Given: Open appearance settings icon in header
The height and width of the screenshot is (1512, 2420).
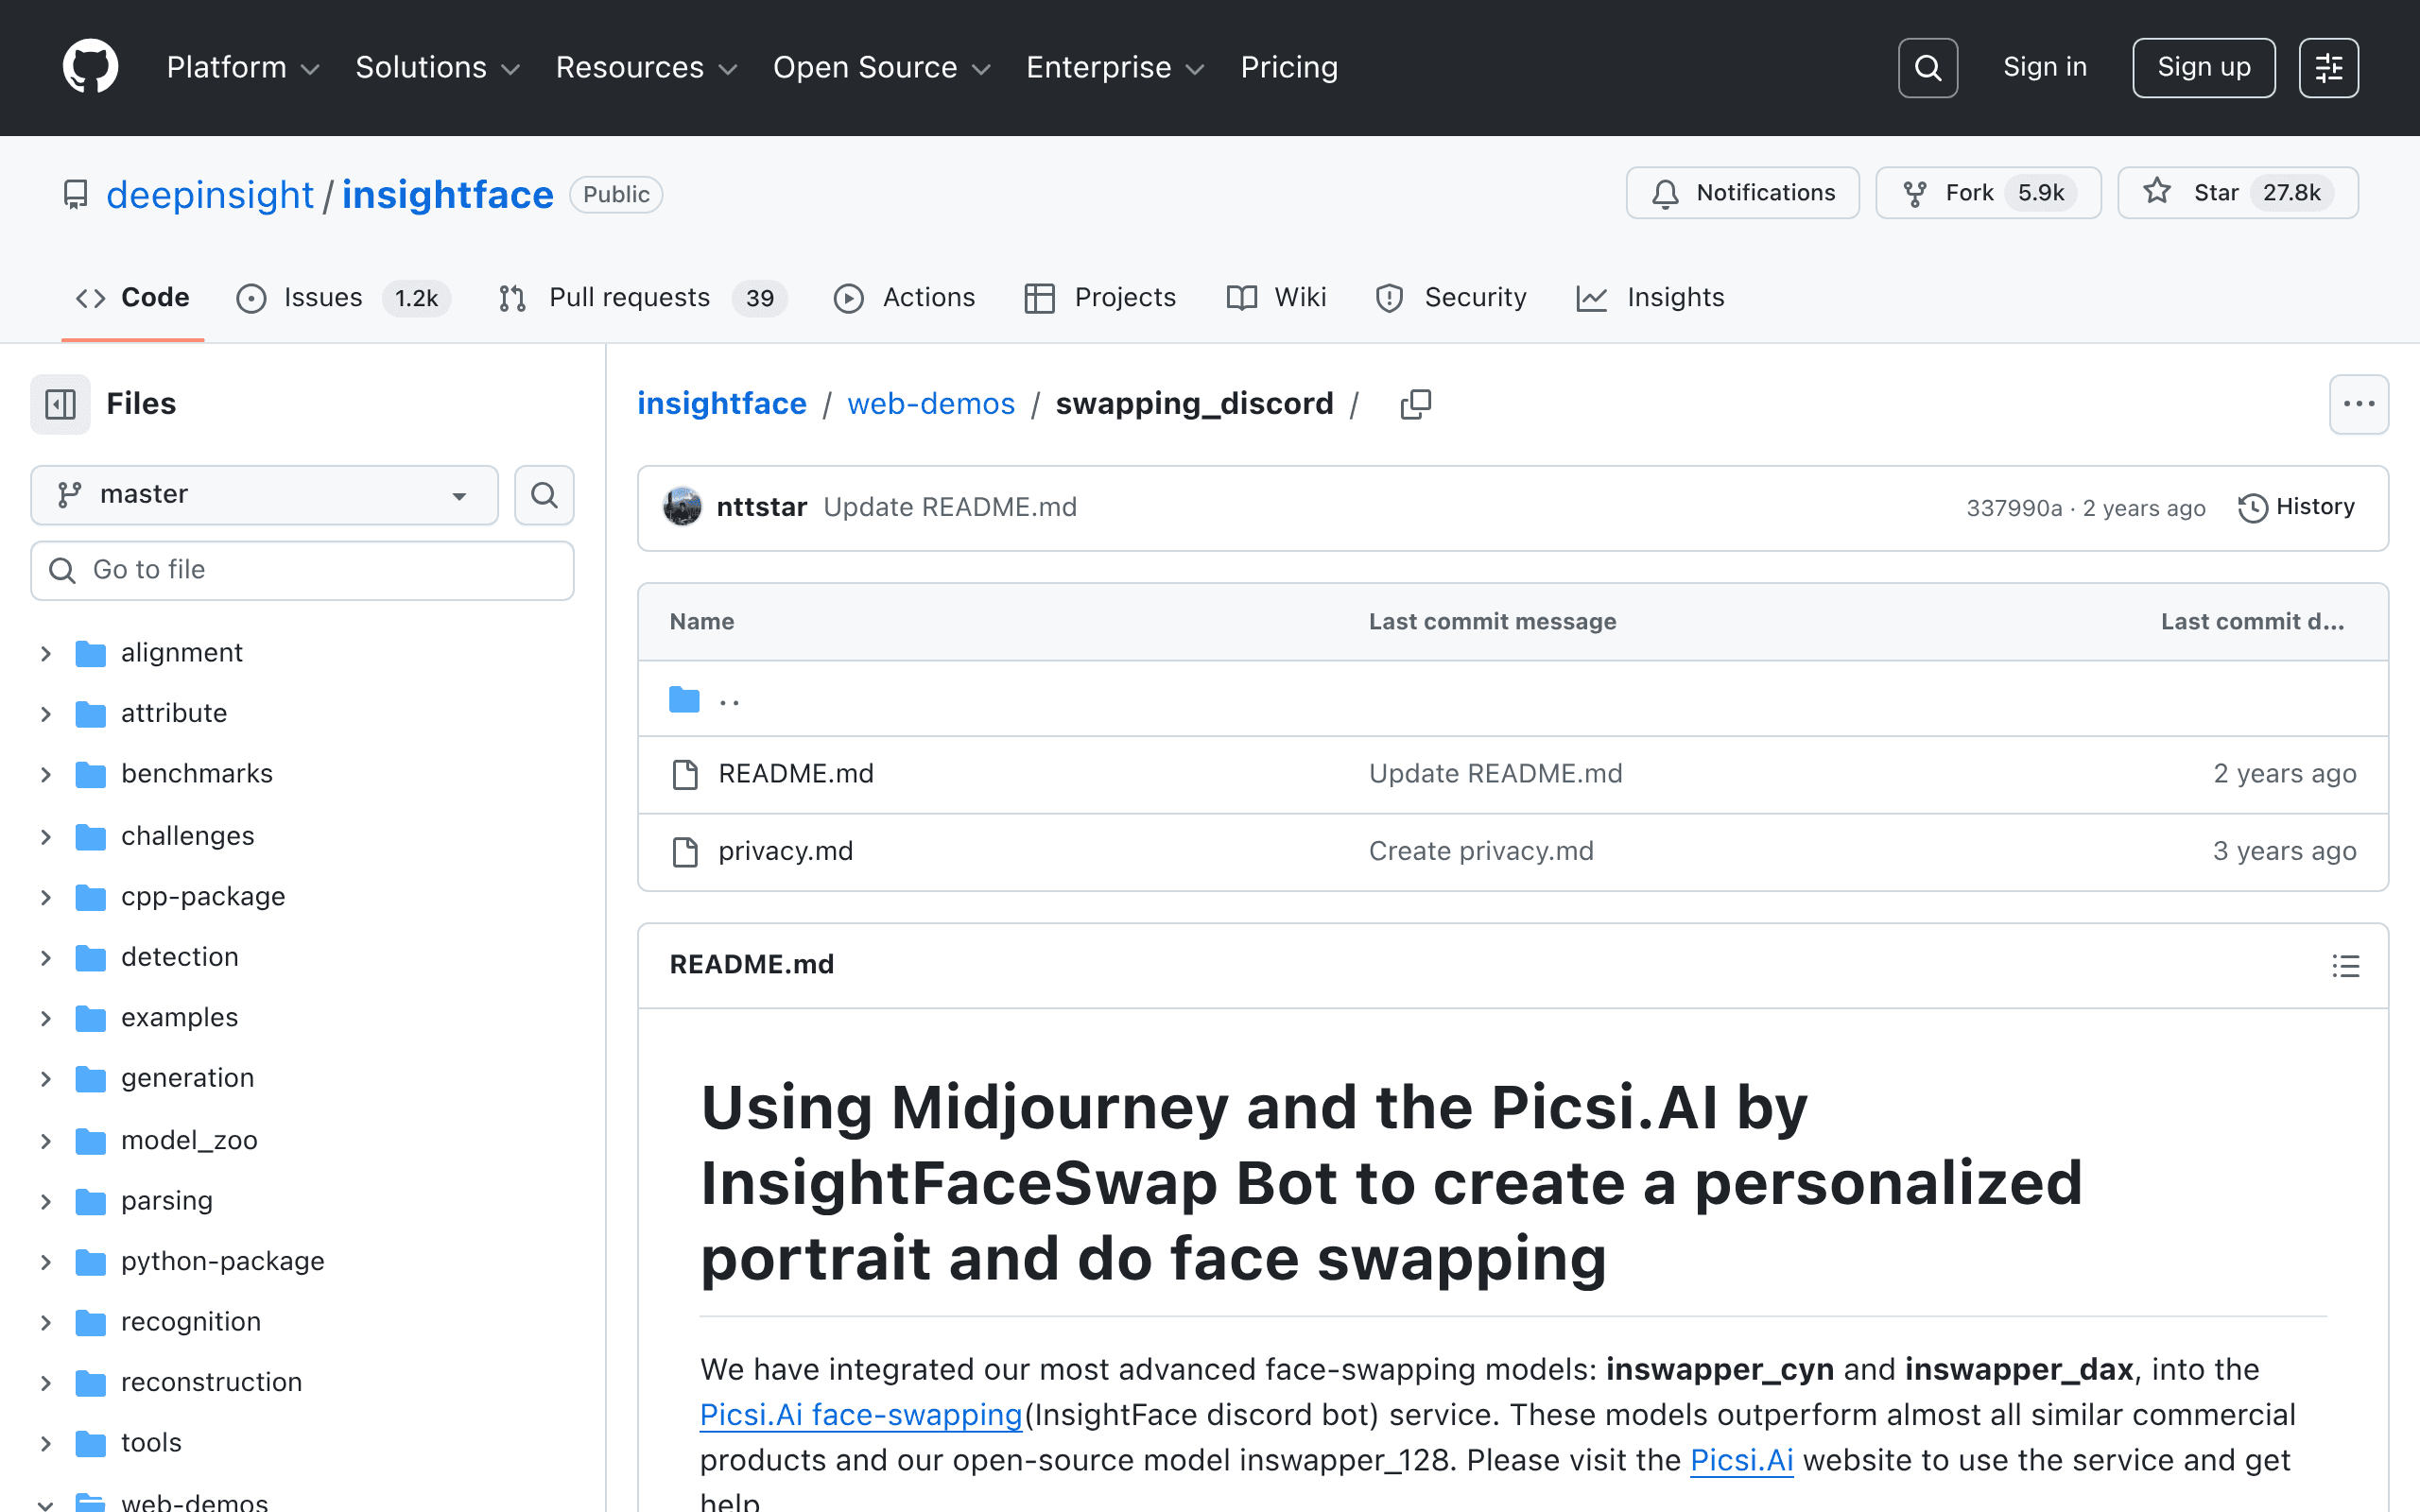Looking at the screenshot, I should tap(2328, 68).
